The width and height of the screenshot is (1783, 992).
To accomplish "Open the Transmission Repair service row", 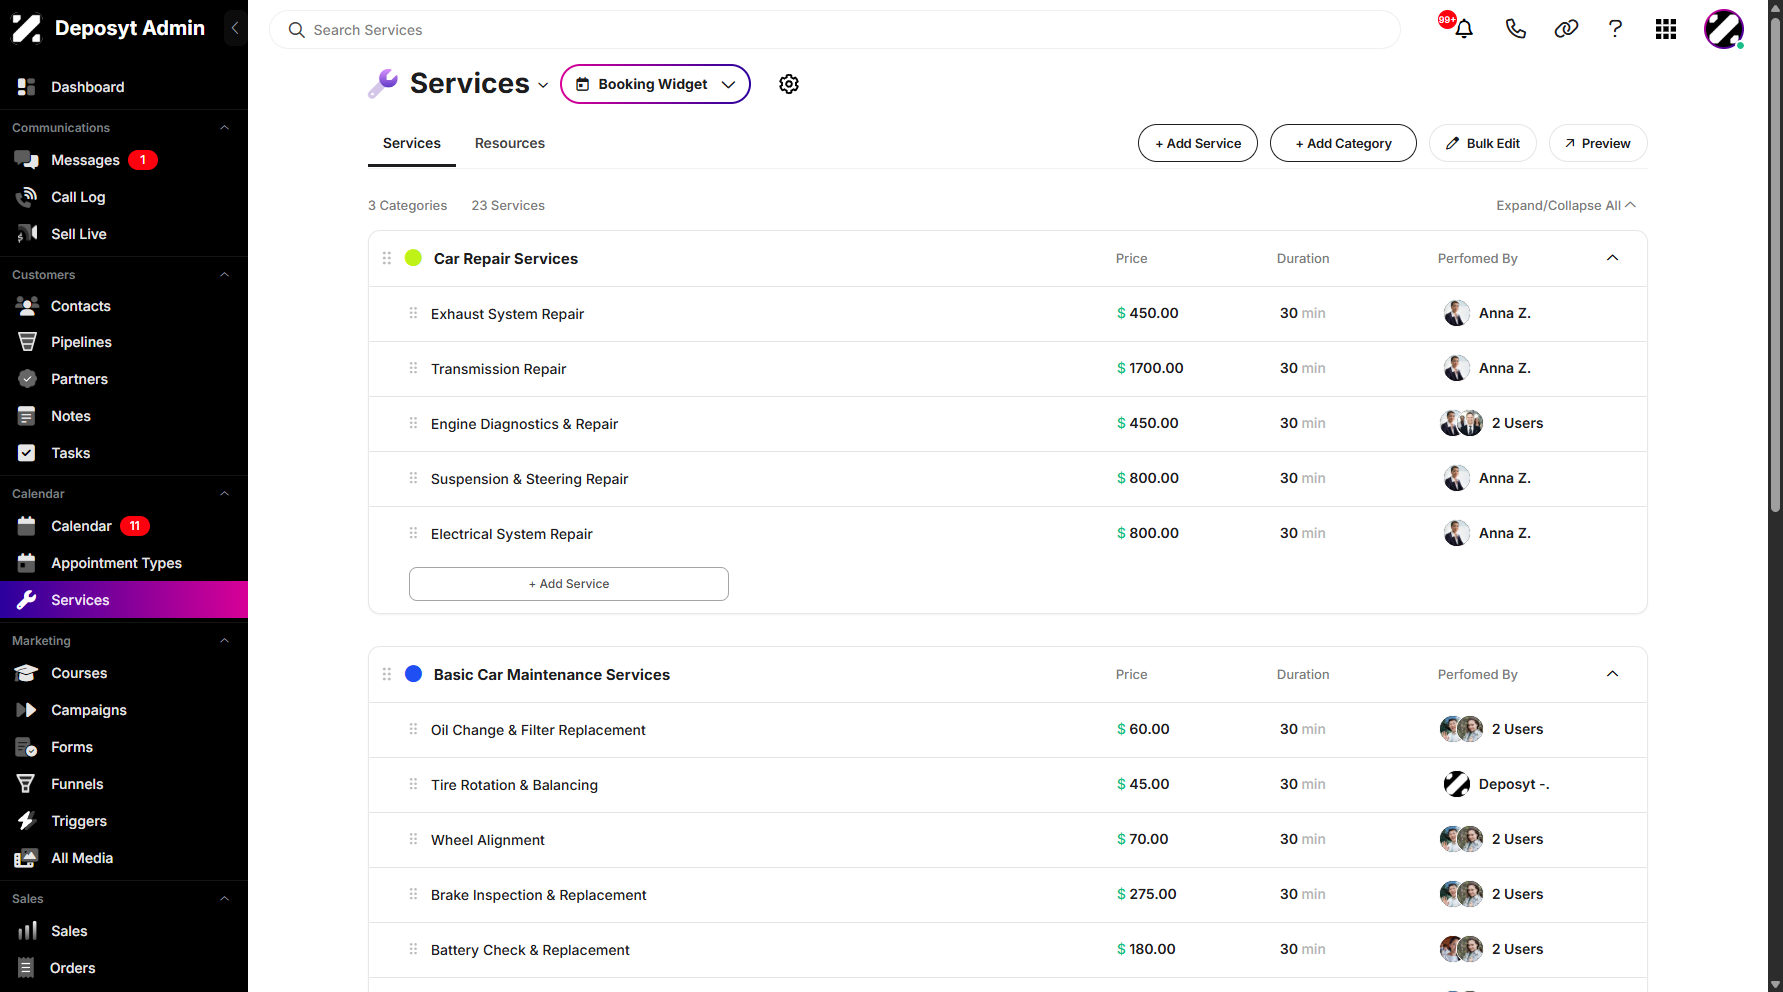I will 1008,369.
